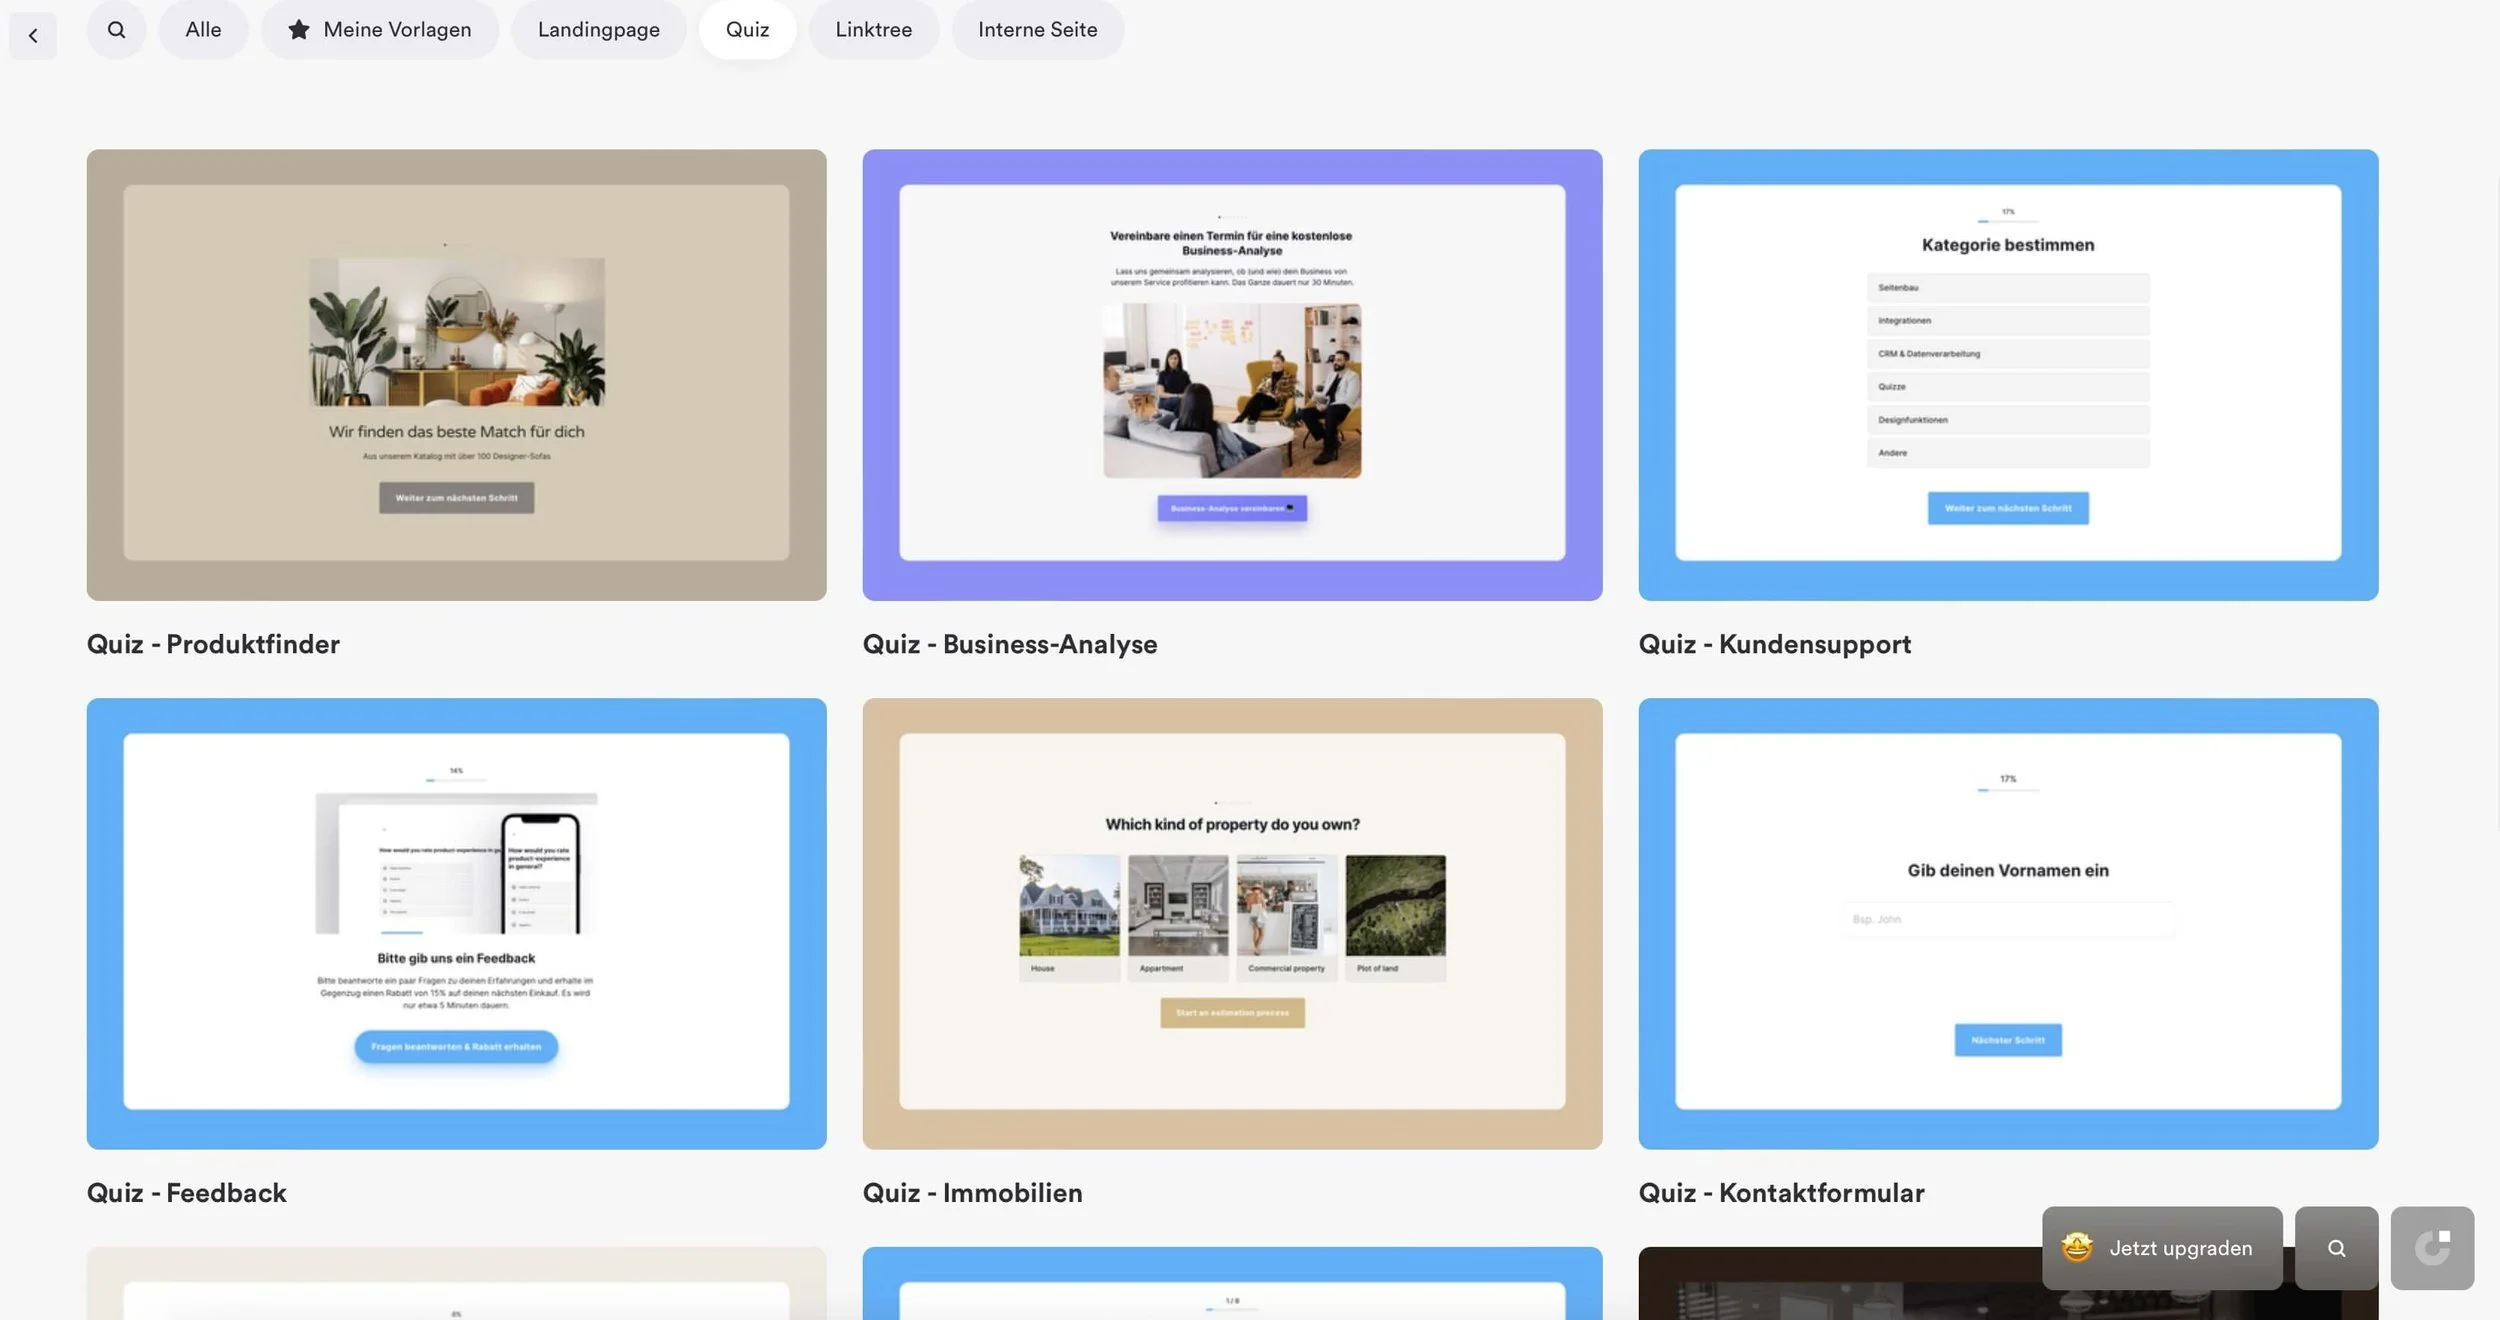Click the emoji on Jetzt upgraden
Viewport: 2500px width, 1320px height.
[2077, 1248]
